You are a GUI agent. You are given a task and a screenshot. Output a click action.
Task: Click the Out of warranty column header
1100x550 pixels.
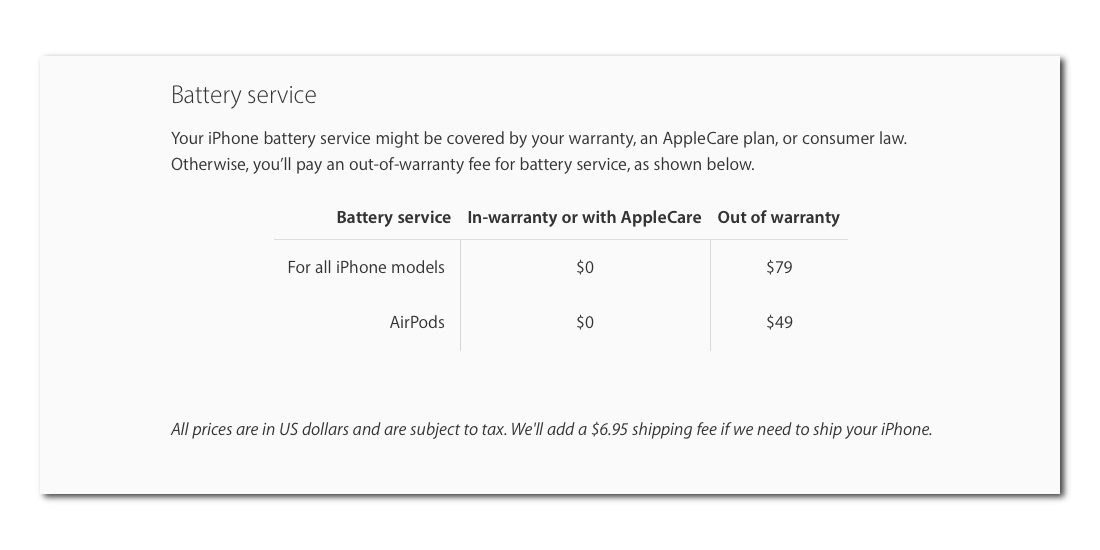point(778,217)
